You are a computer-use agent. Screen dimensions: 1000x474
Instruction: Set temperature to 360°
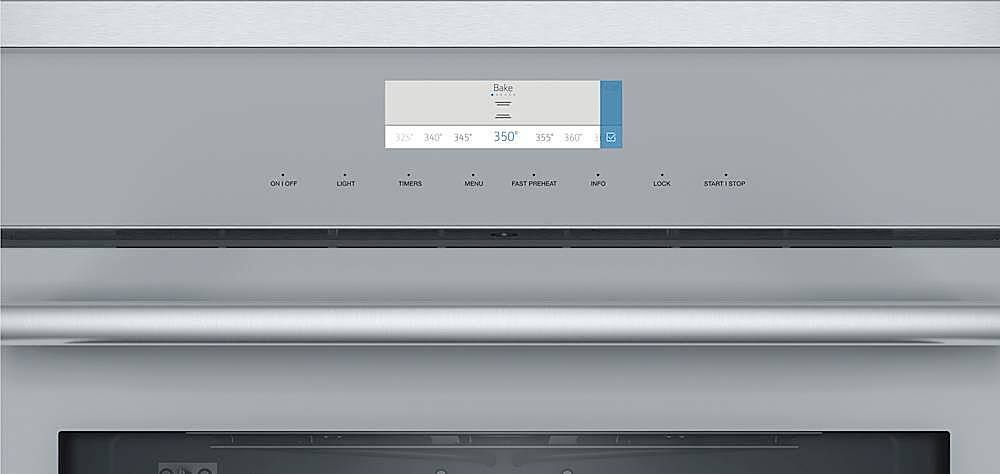(573, 137)
